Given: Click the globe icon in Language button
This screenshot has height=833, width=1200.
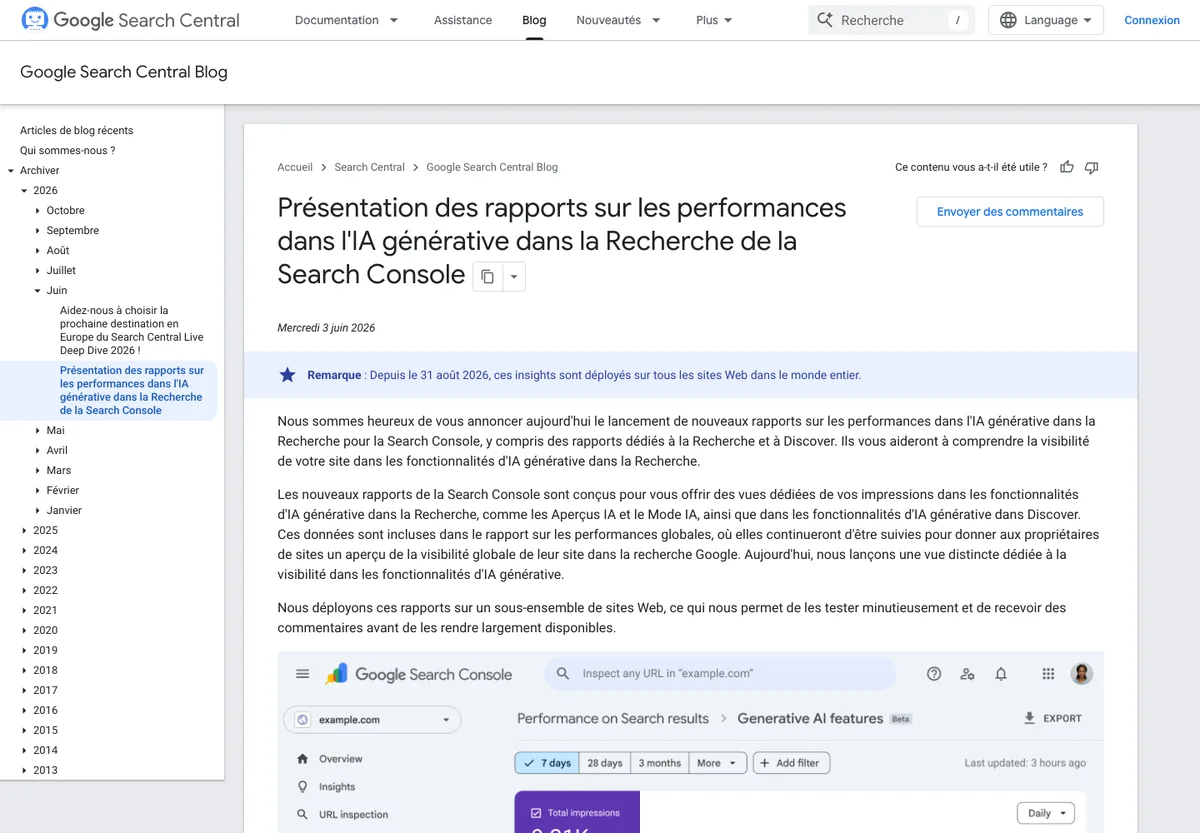Looking at the screenshot, I should pos(1008,20).
